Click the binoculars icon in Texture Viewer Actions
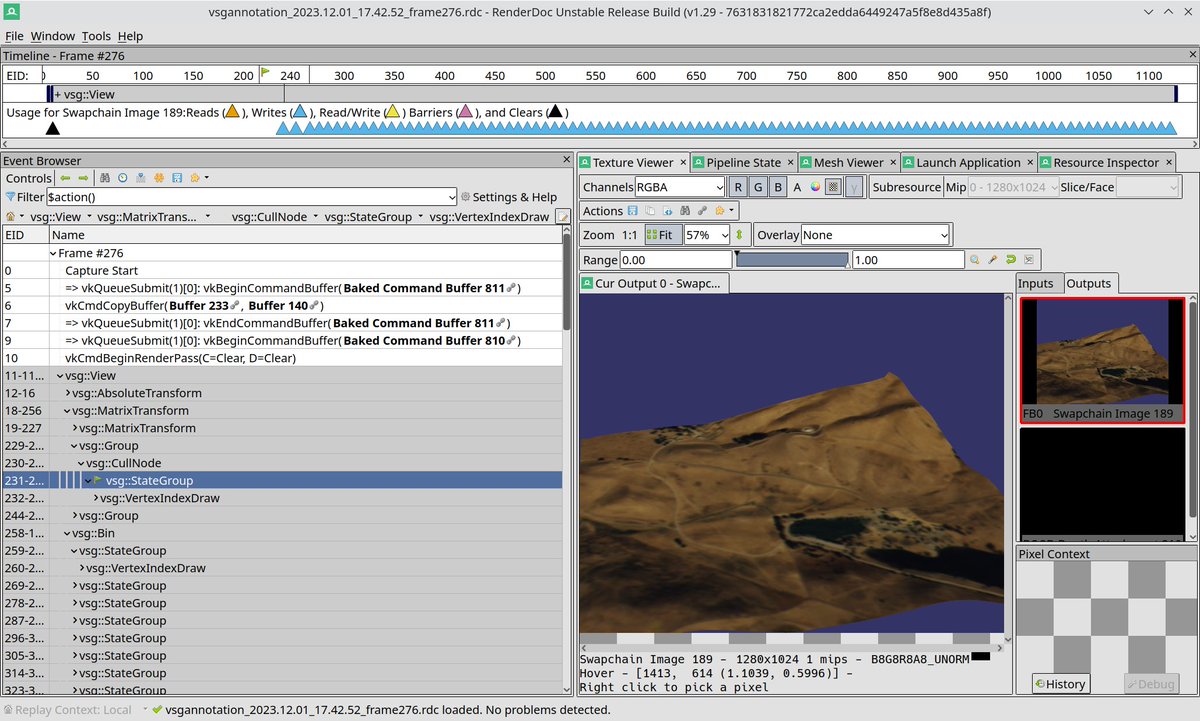This screenshot has height=721, width=1200. [x=685, y=211]
